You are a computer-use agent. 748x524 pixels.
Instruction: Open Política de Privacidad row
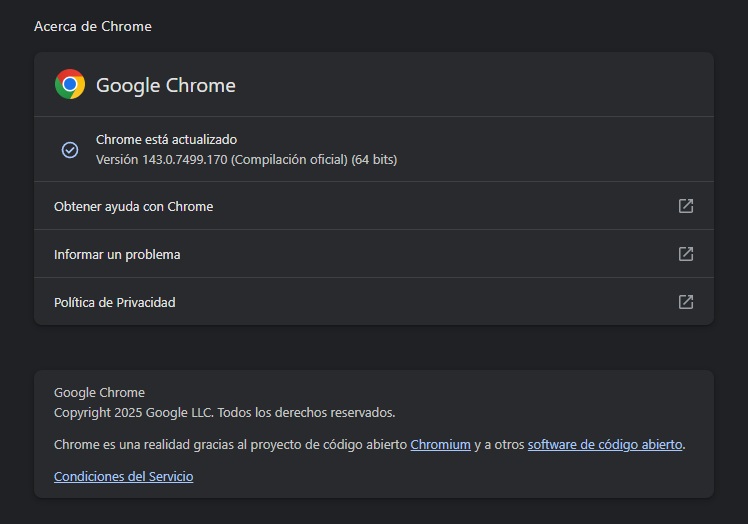coord(374,302)
